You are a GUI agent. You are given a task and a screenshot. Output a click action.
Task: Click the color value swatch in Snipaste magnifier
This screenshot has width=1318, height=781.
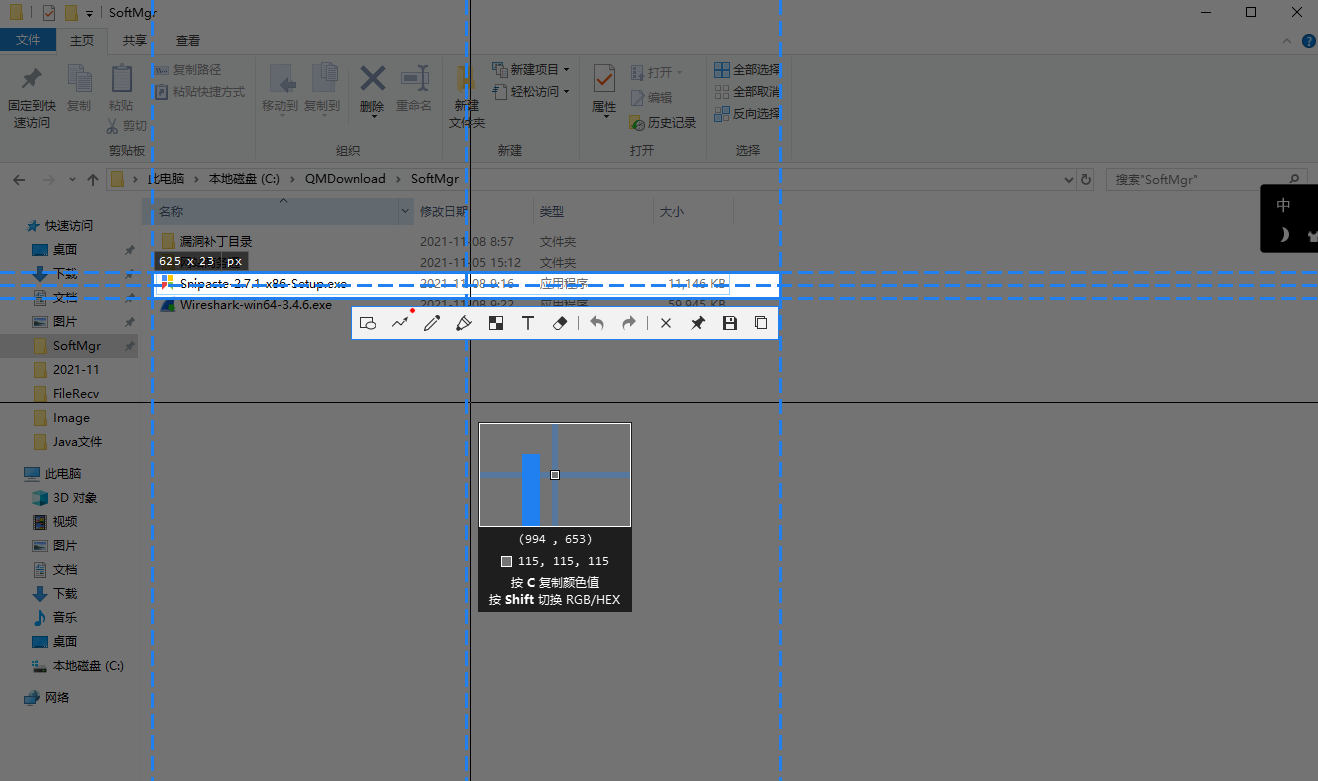pos(506,561)
